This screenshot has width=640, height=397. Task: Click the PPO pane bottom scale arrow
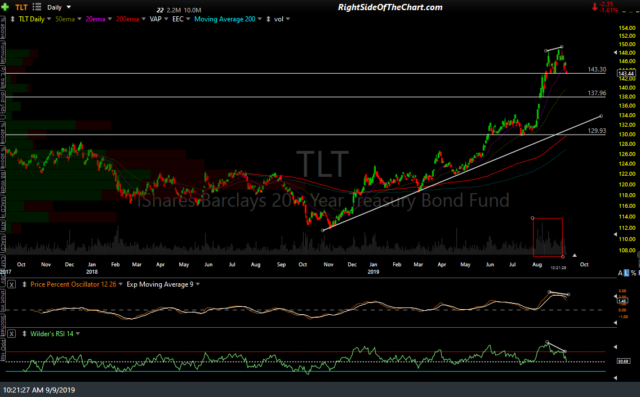[x=616, y=323]
